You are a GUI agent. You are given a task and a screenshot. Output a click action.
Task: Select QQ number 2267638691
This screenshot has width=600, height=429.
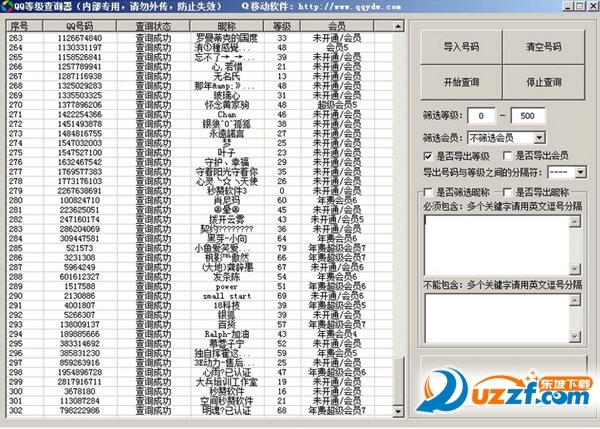(80, 191)
